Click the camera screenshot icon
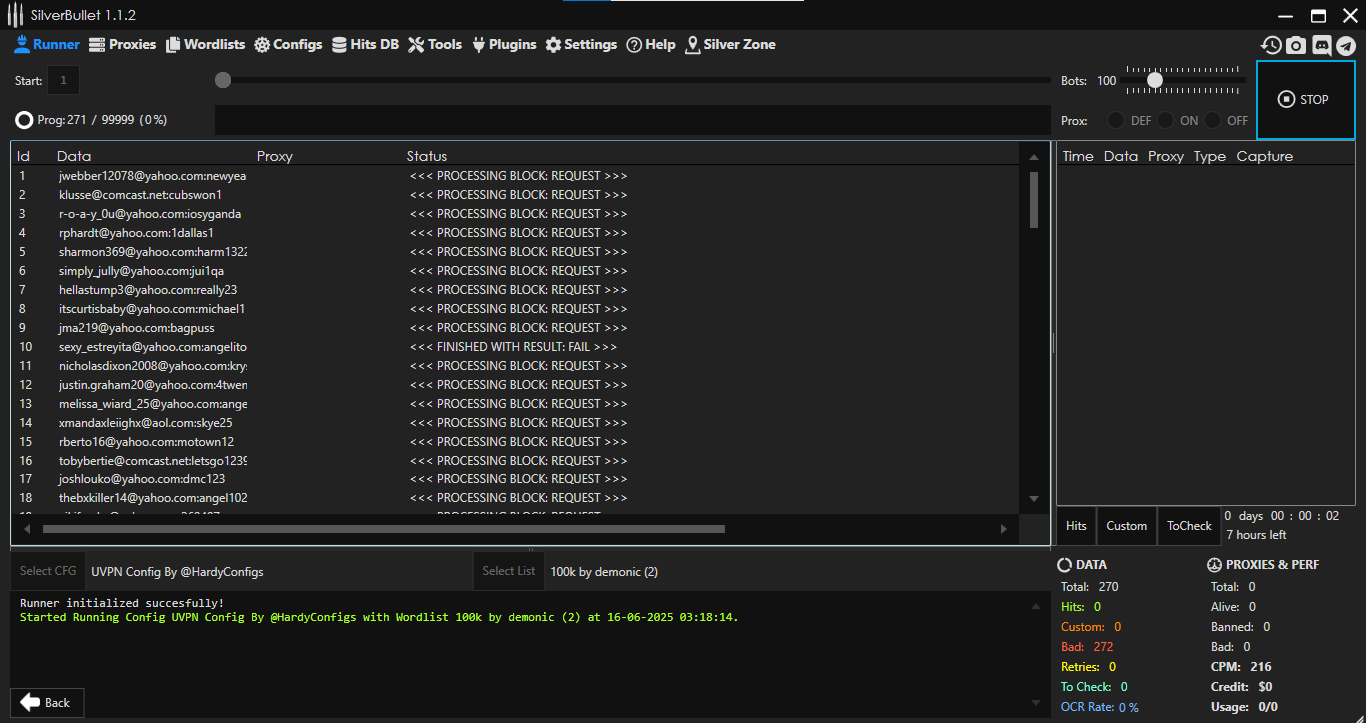Screen dimensions: 1366x723 pos(1296,45)
